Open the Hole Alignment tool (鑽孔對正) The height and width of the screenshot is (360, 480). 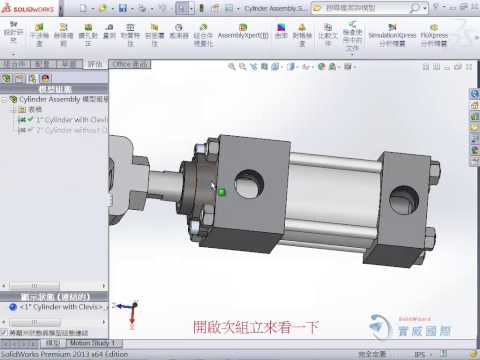[x=88, y=35]
